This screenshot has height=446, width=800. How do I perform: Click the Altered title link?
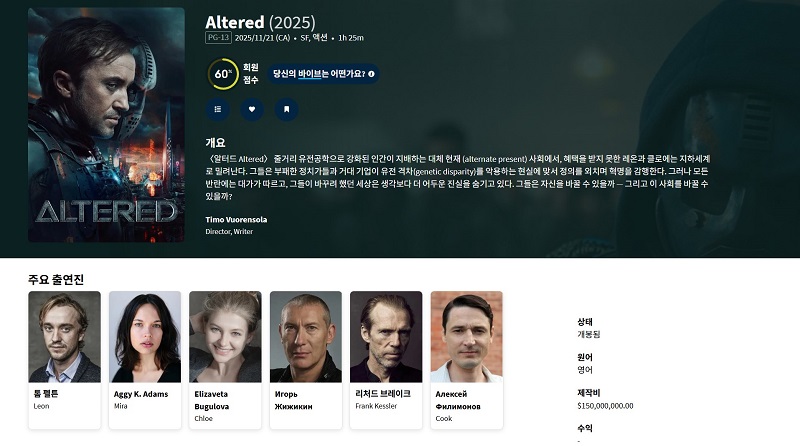[x=235, y=22]
